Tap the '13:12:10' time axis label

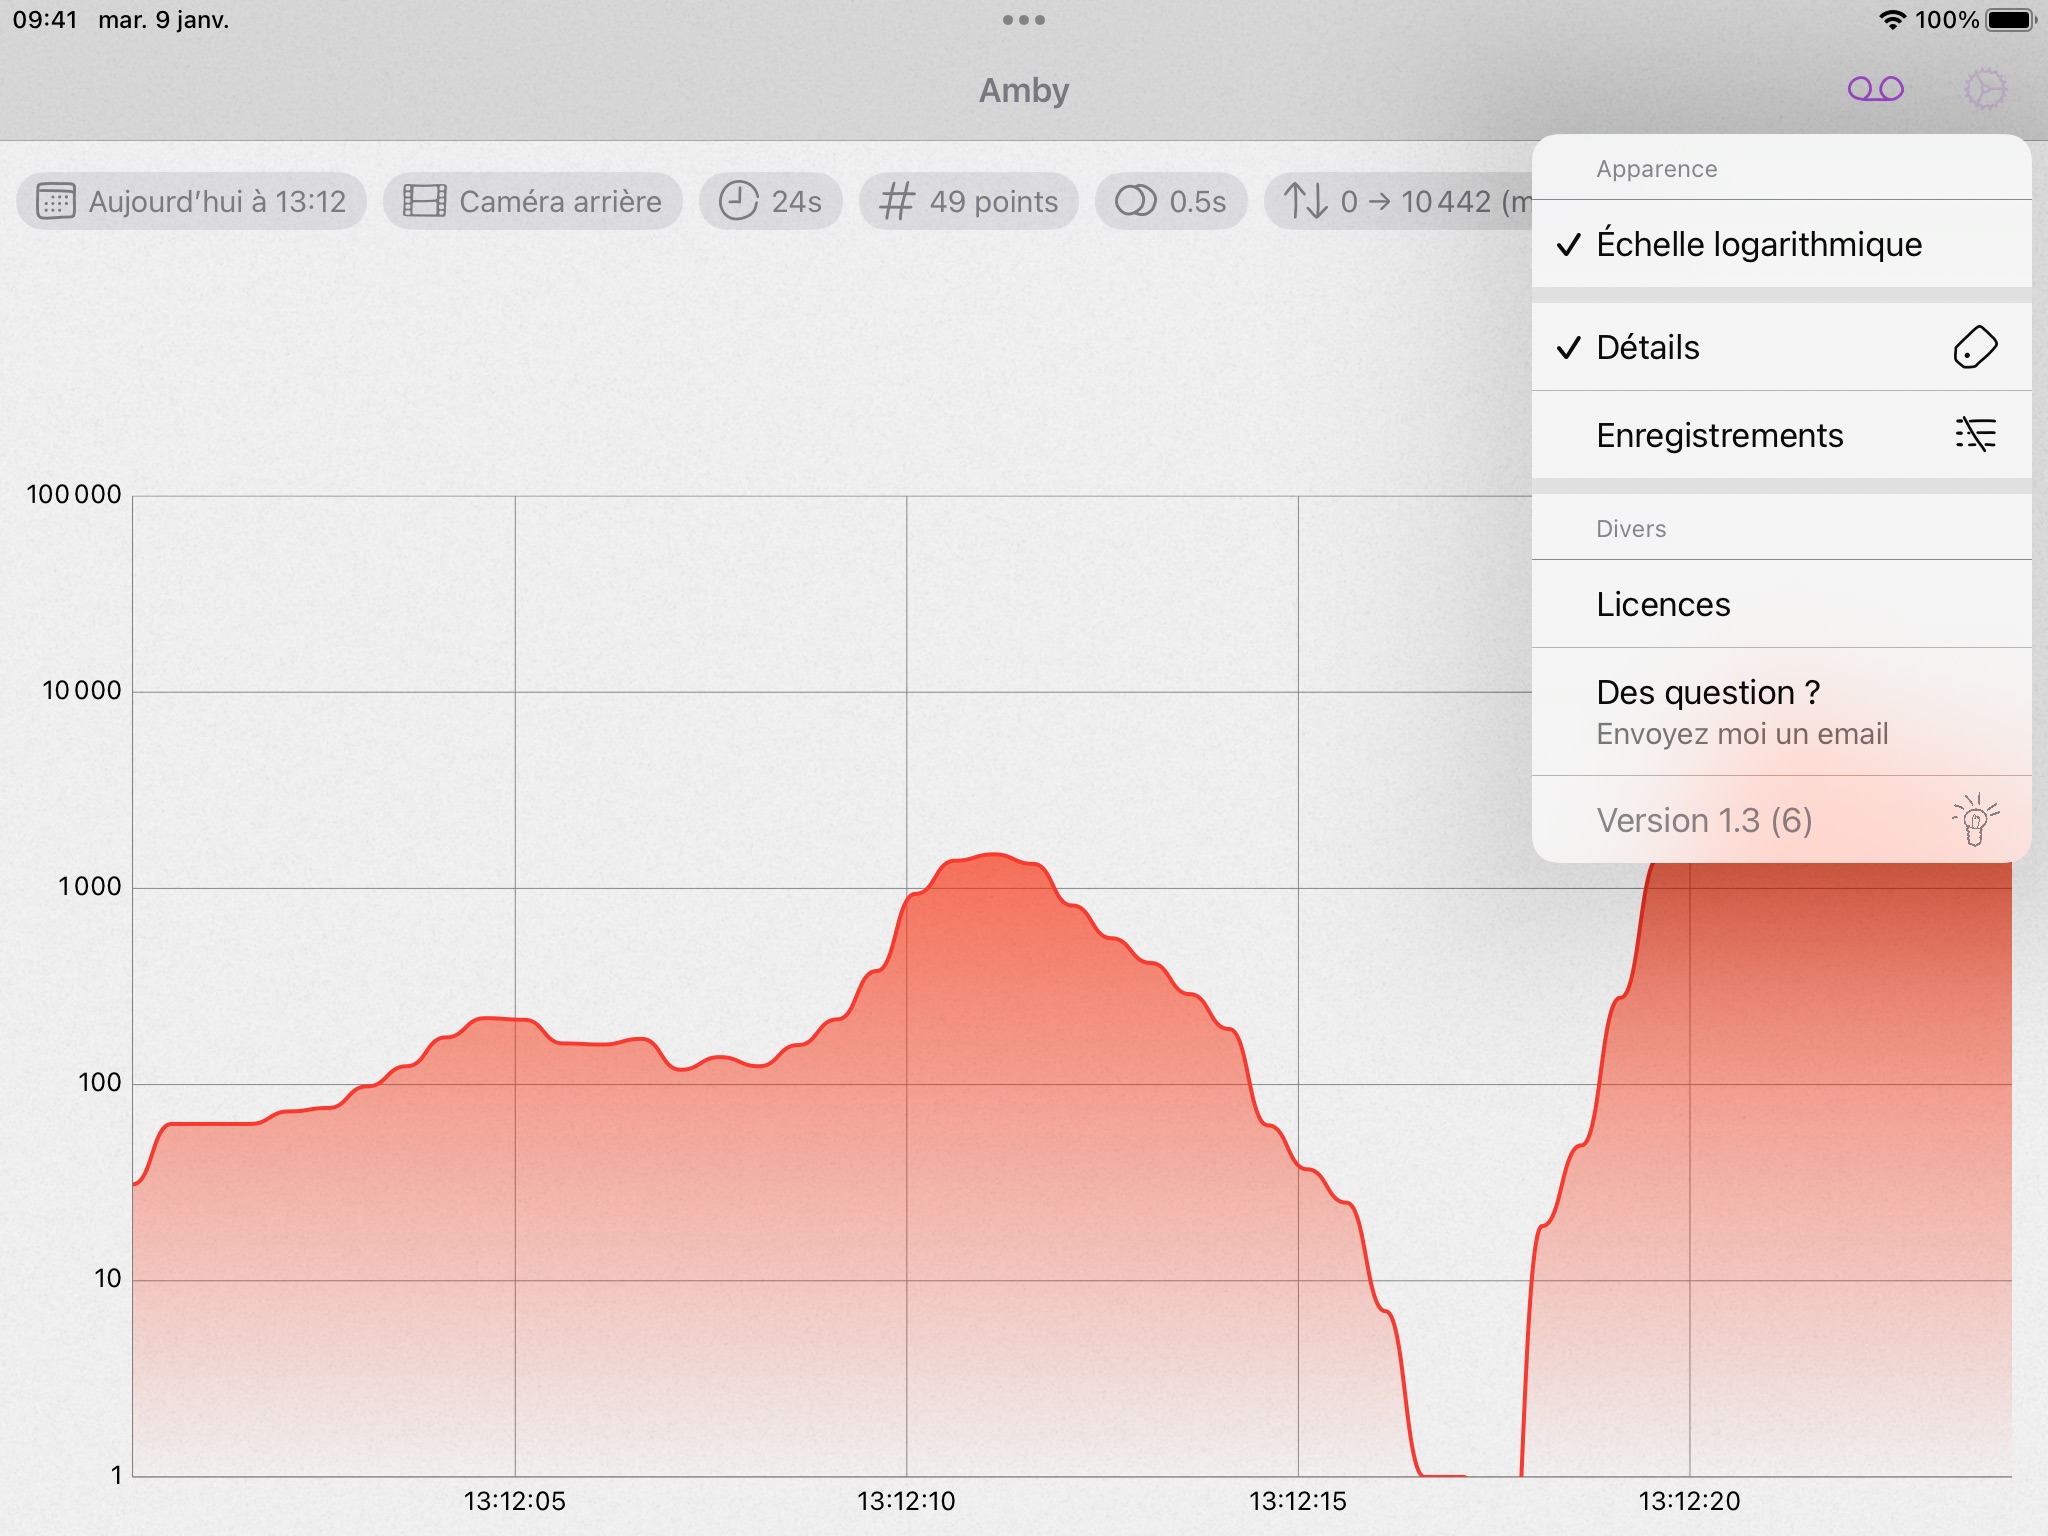(x=906, y=1501)
